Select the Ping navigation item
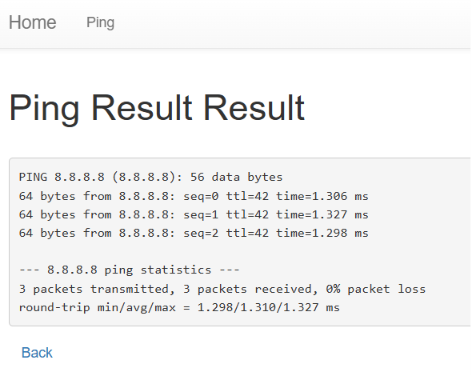471x376 pixels. click(100, 23)
